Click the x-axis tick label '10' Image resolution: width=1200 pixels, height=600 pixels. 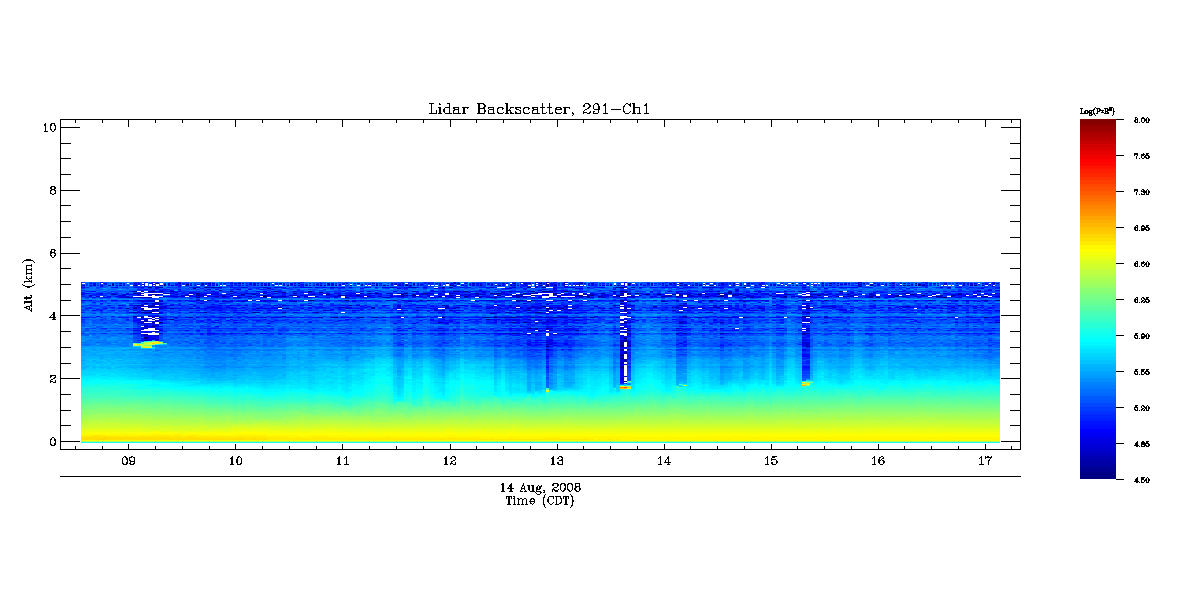[x=235, y=461]
